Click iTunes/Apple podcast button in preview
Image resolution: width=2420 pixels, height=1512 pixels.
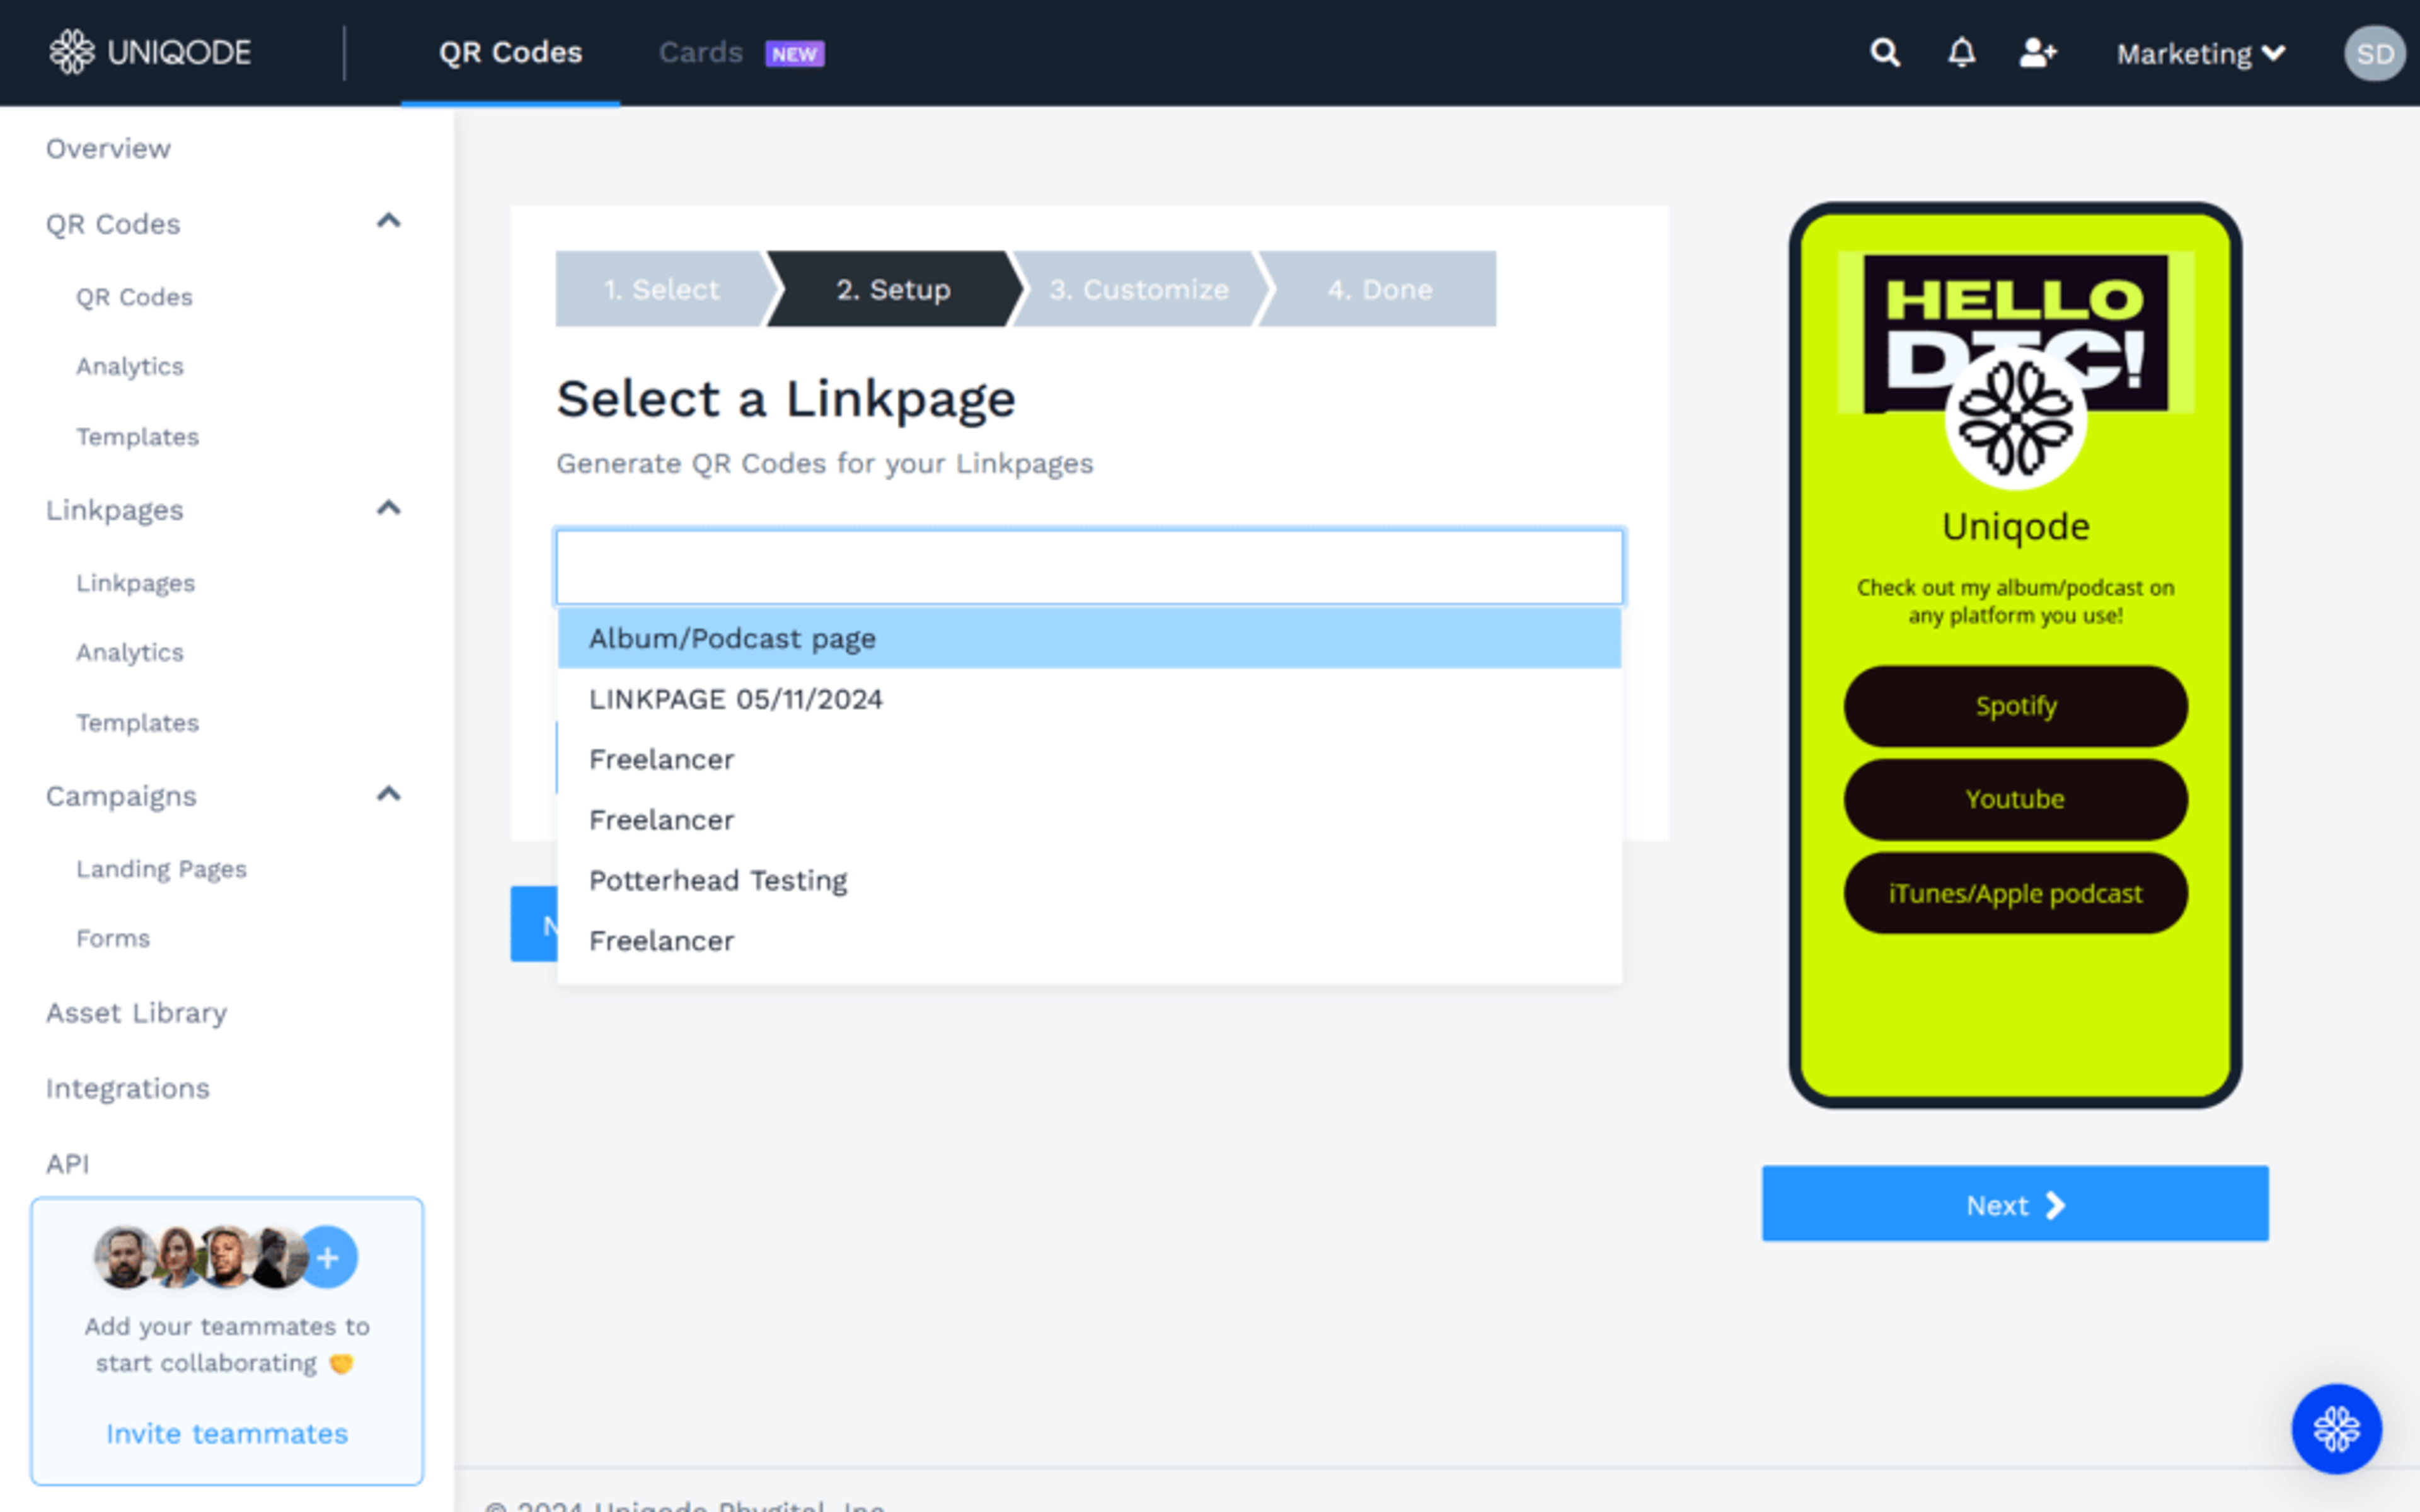tap(2015, 893)
